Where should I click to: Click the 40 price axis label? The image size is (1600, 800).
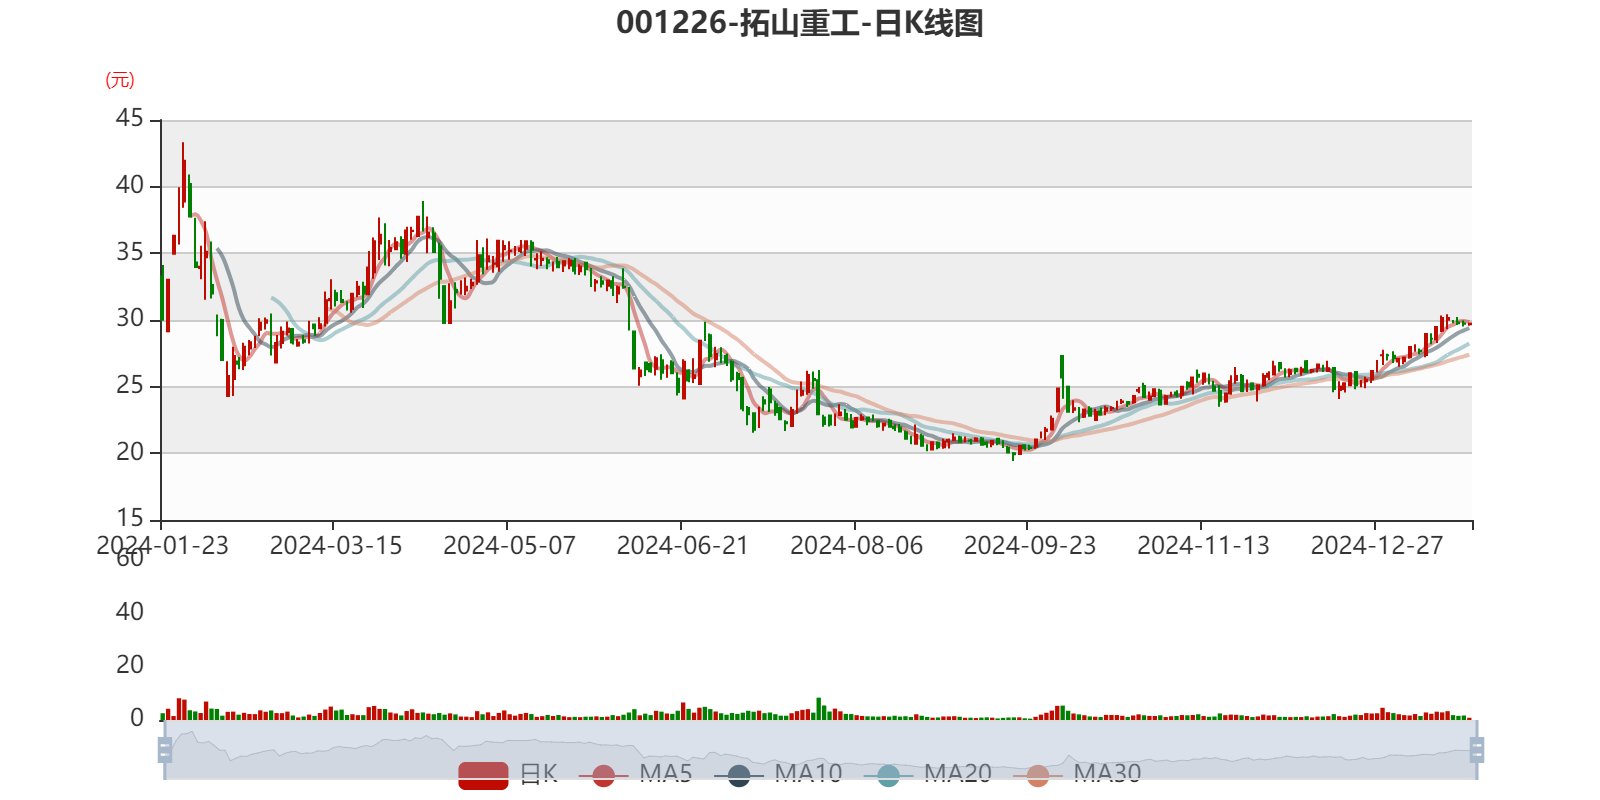[130, 185]
